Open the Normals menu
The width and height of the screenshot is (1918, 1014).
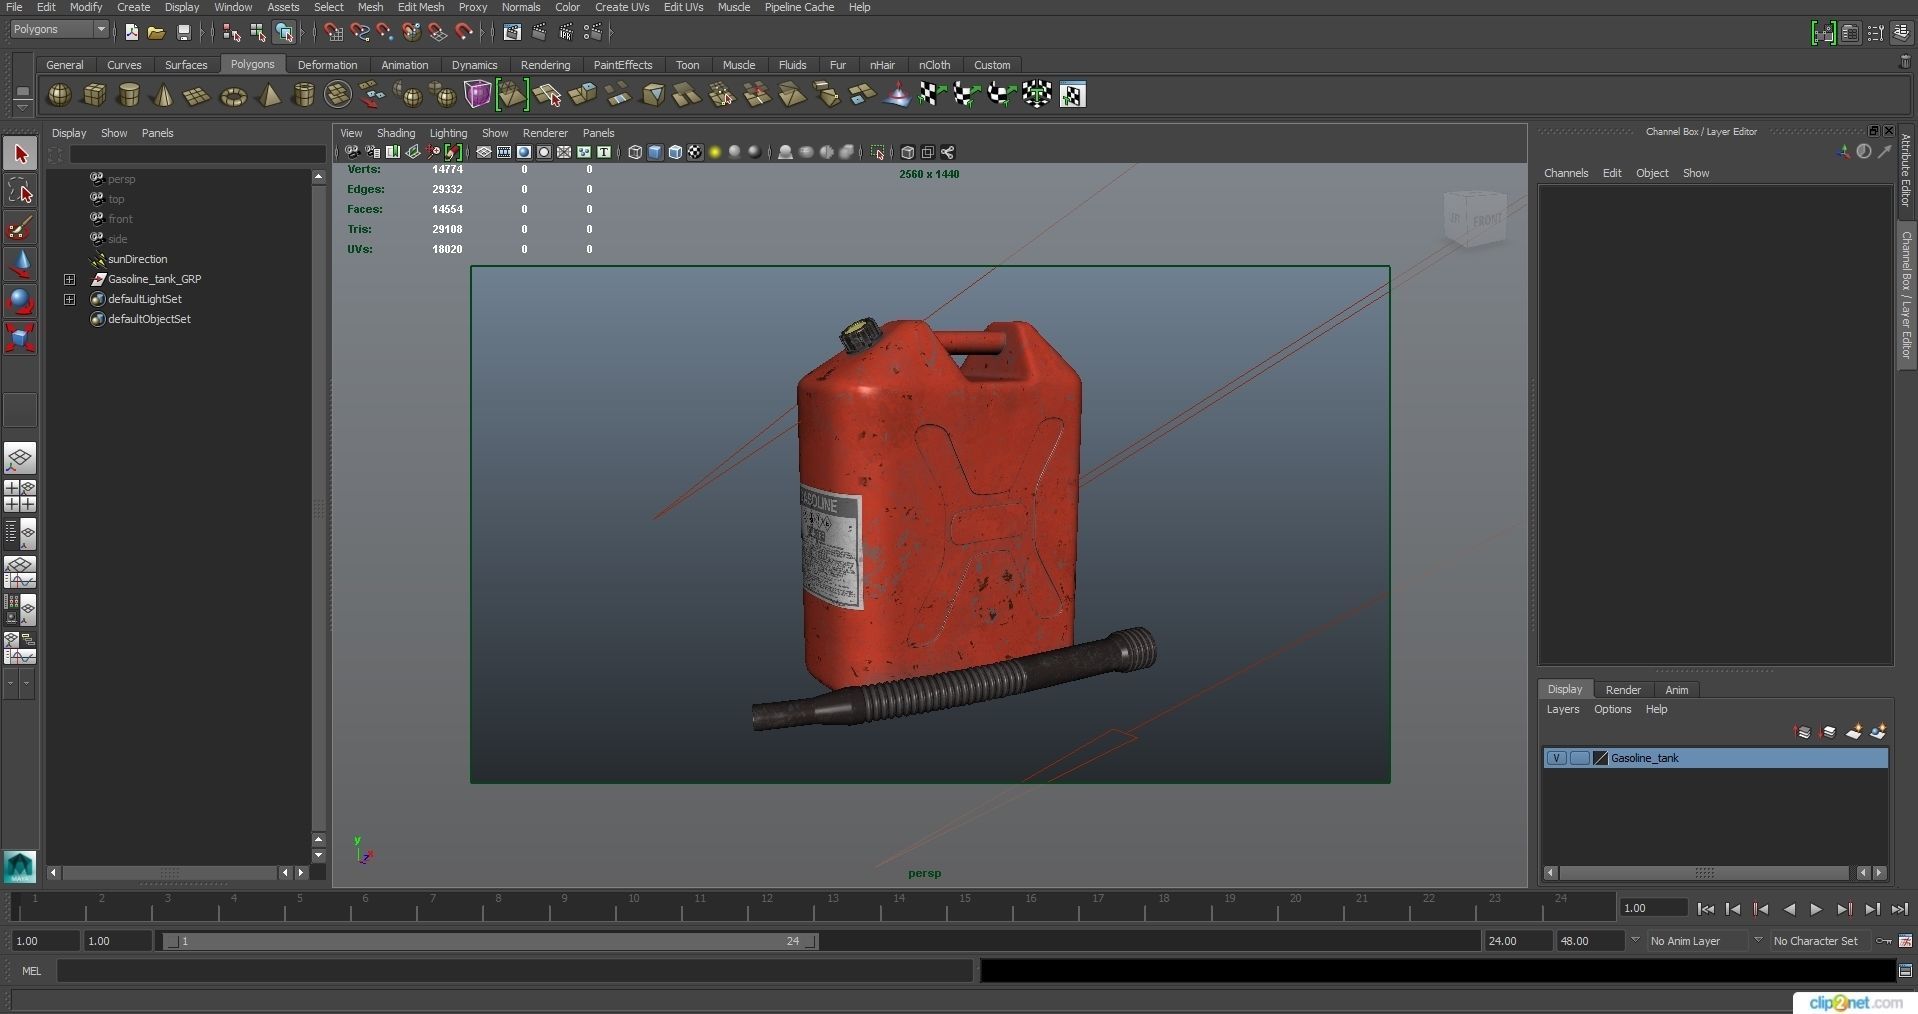click(521, 7)
